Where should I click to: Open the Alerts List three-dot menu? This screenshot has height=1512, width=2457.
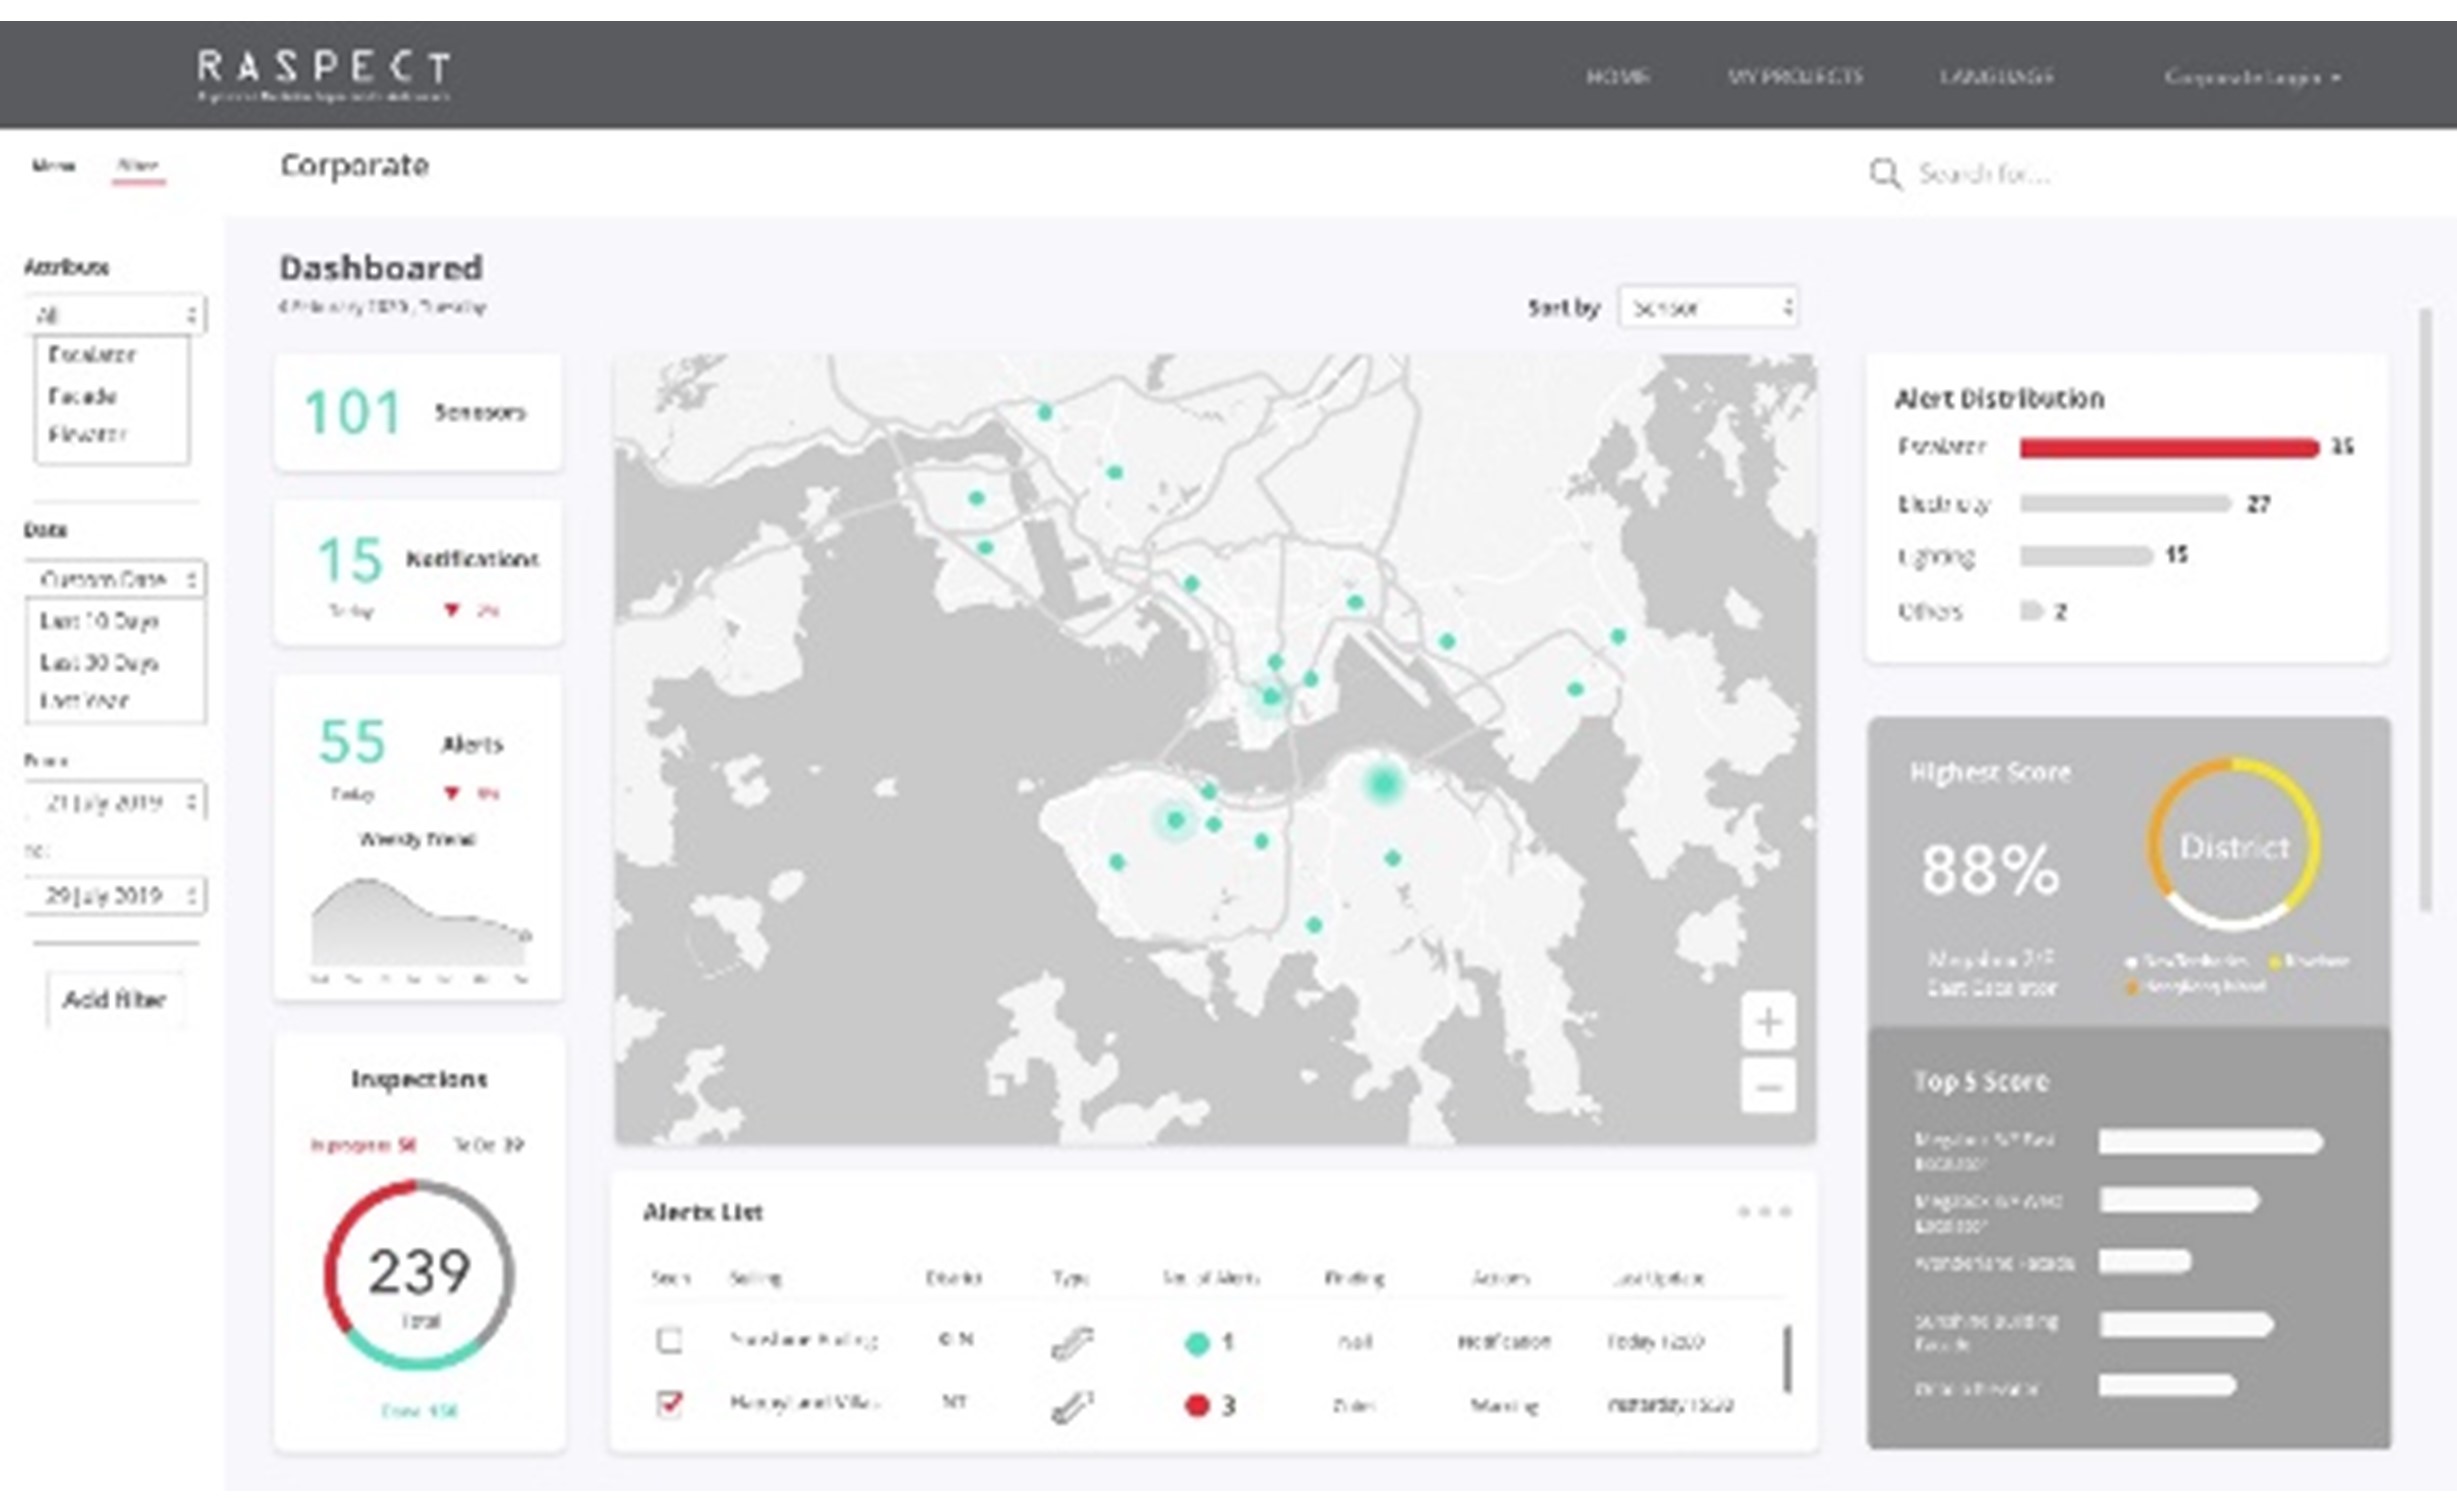click(x=1764, y=1212)
